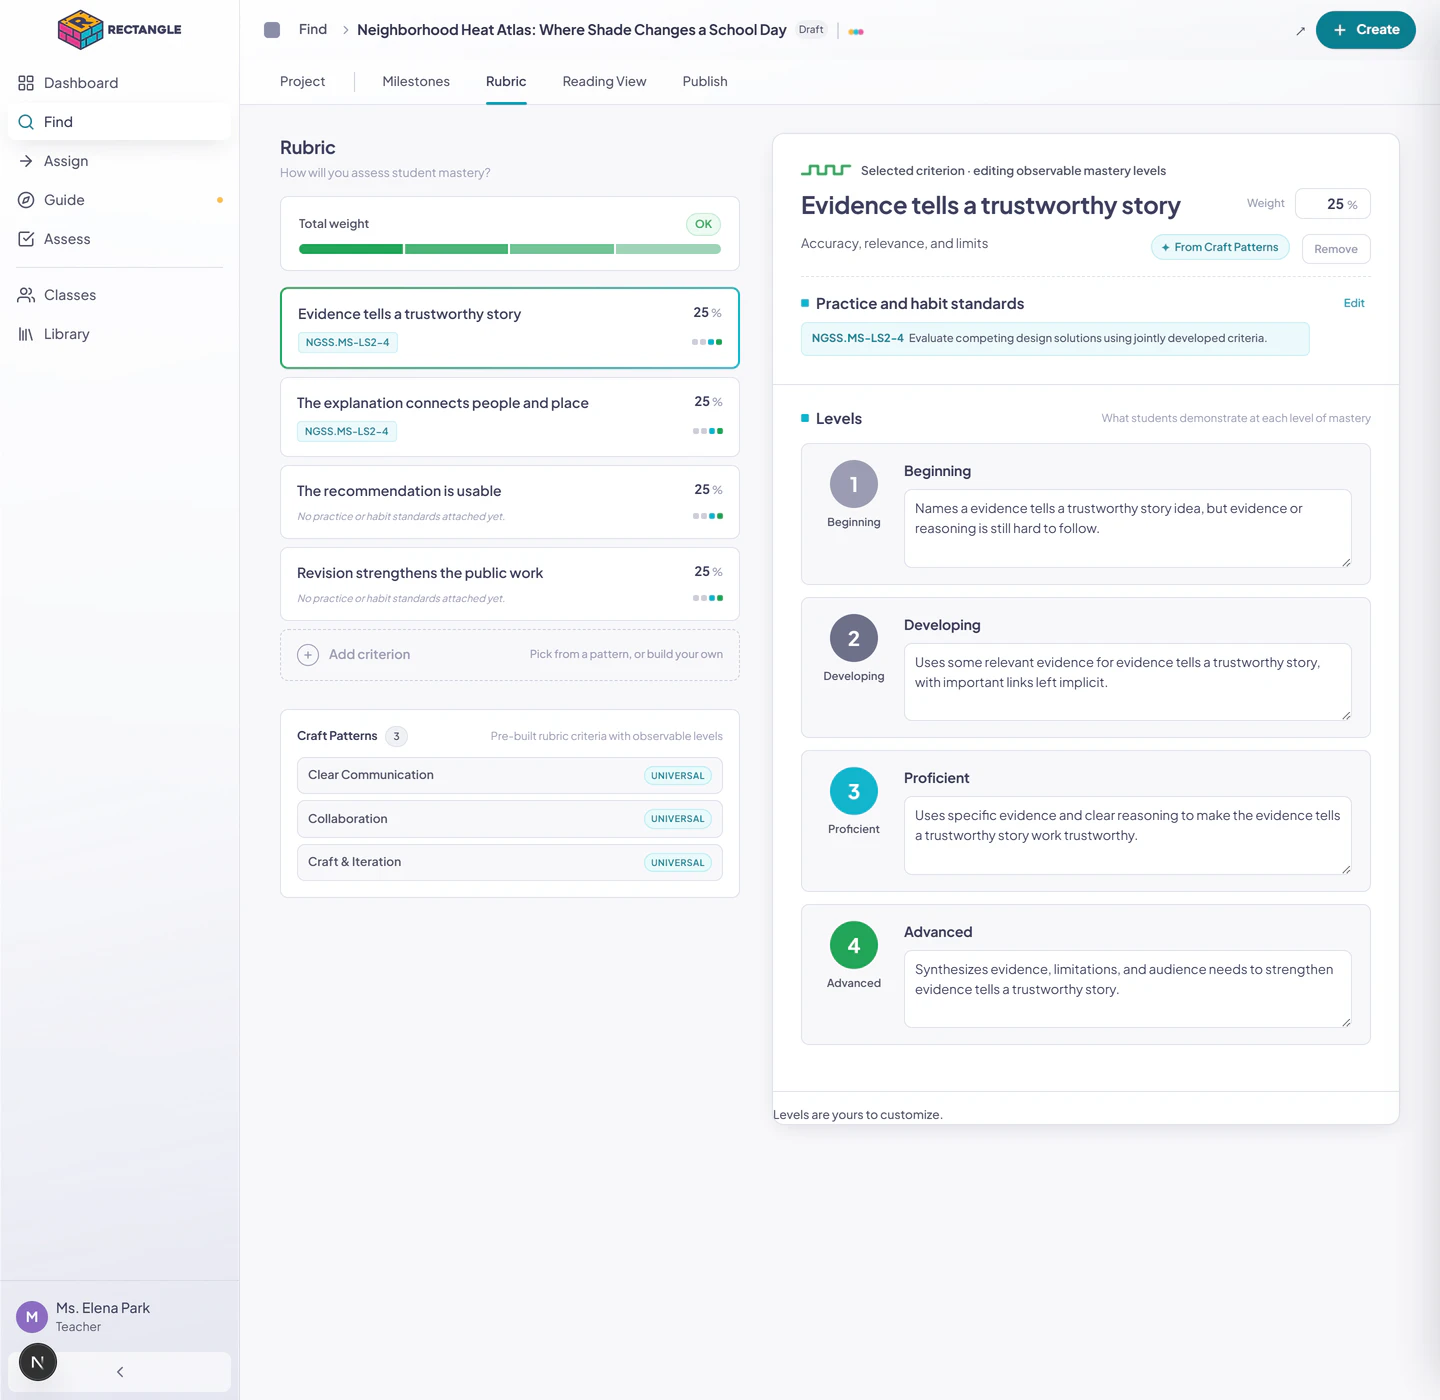
Task: Click the level 1 Beginning circle
Action: pos(854,484)
